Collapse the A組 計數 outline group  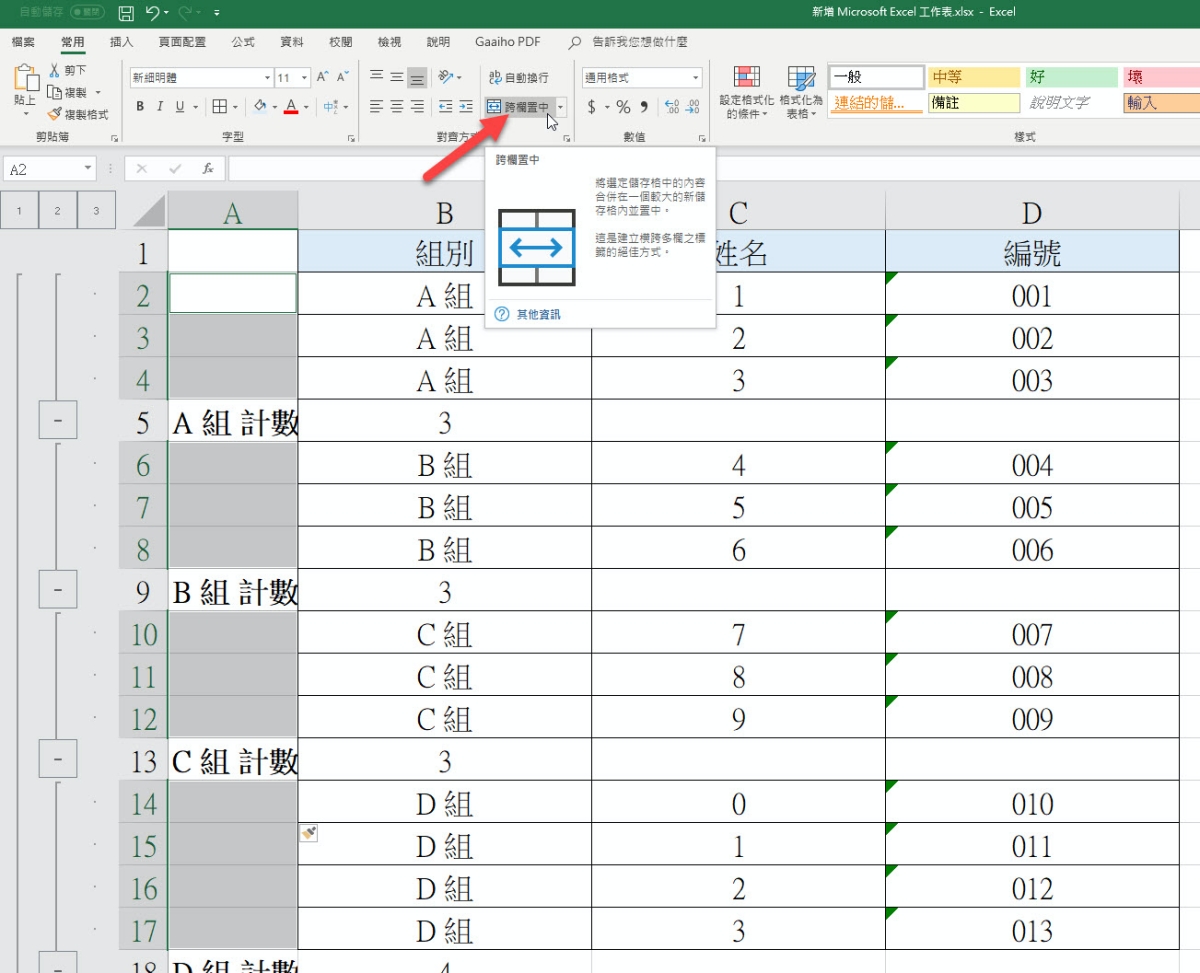pyautogui.click(x=58, y=422)
